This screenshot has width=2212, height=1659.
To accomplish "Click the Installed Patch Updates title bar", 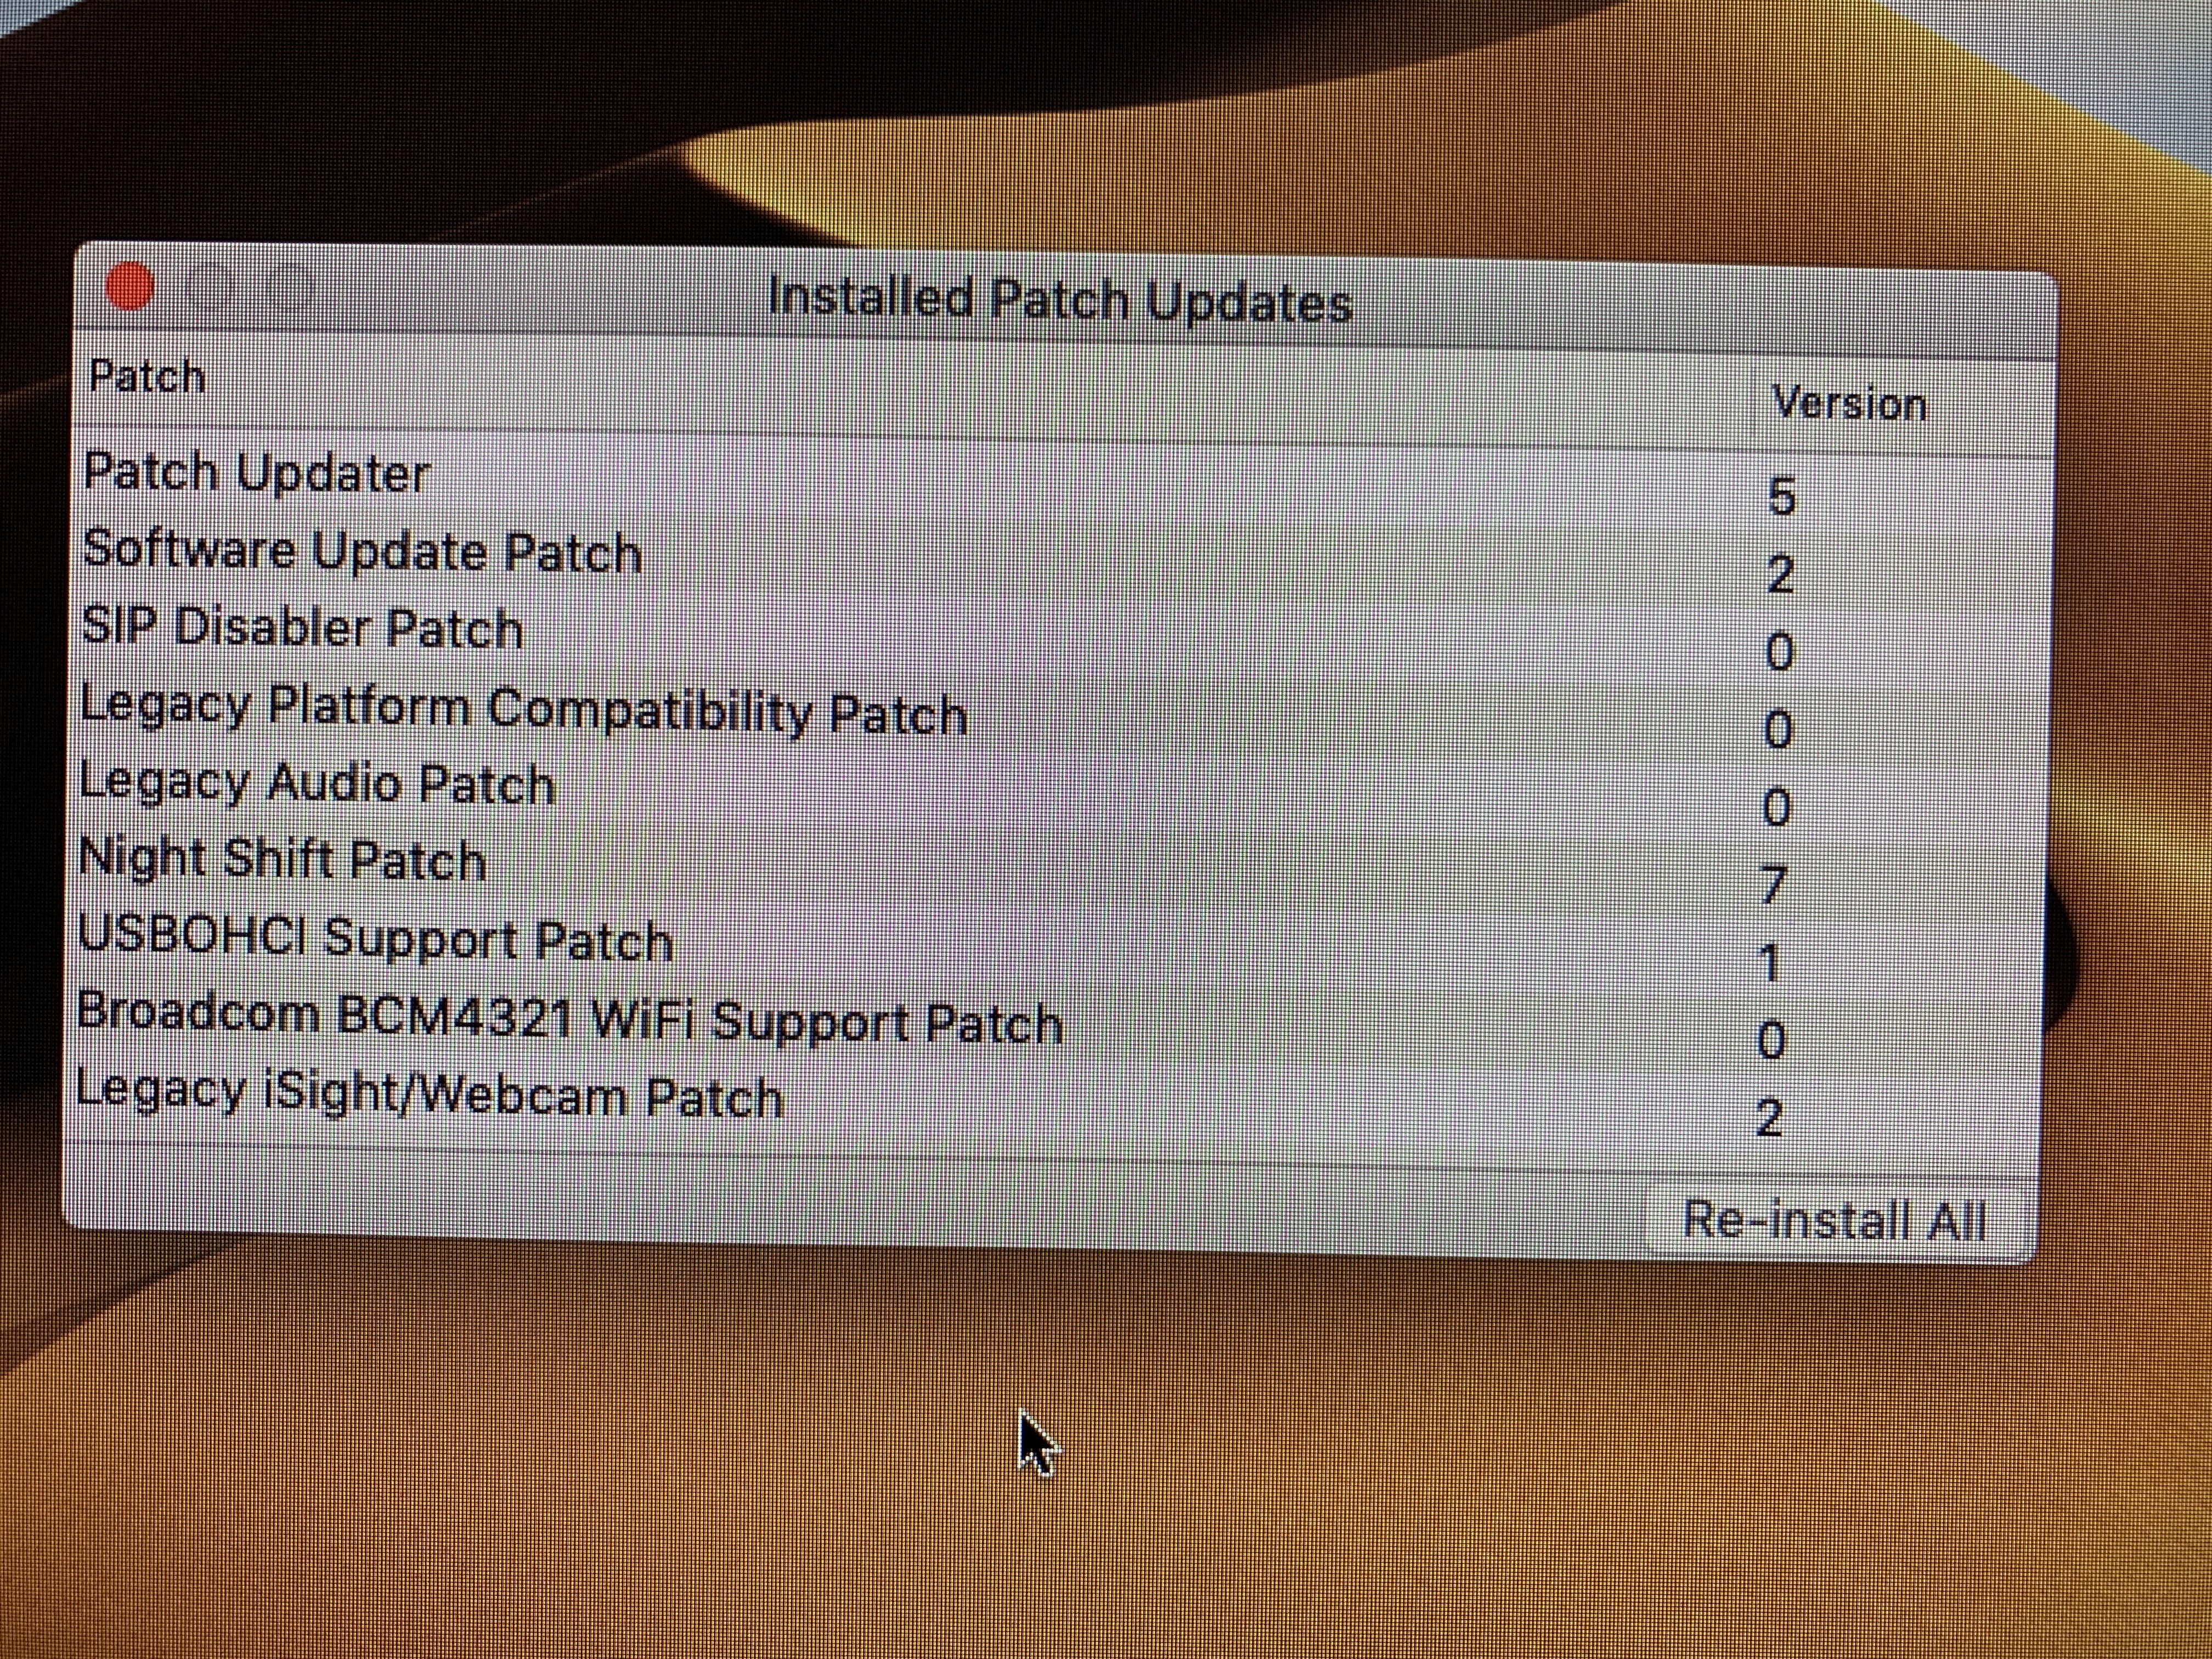I will pyautogui.click(x=1060, y=300).
